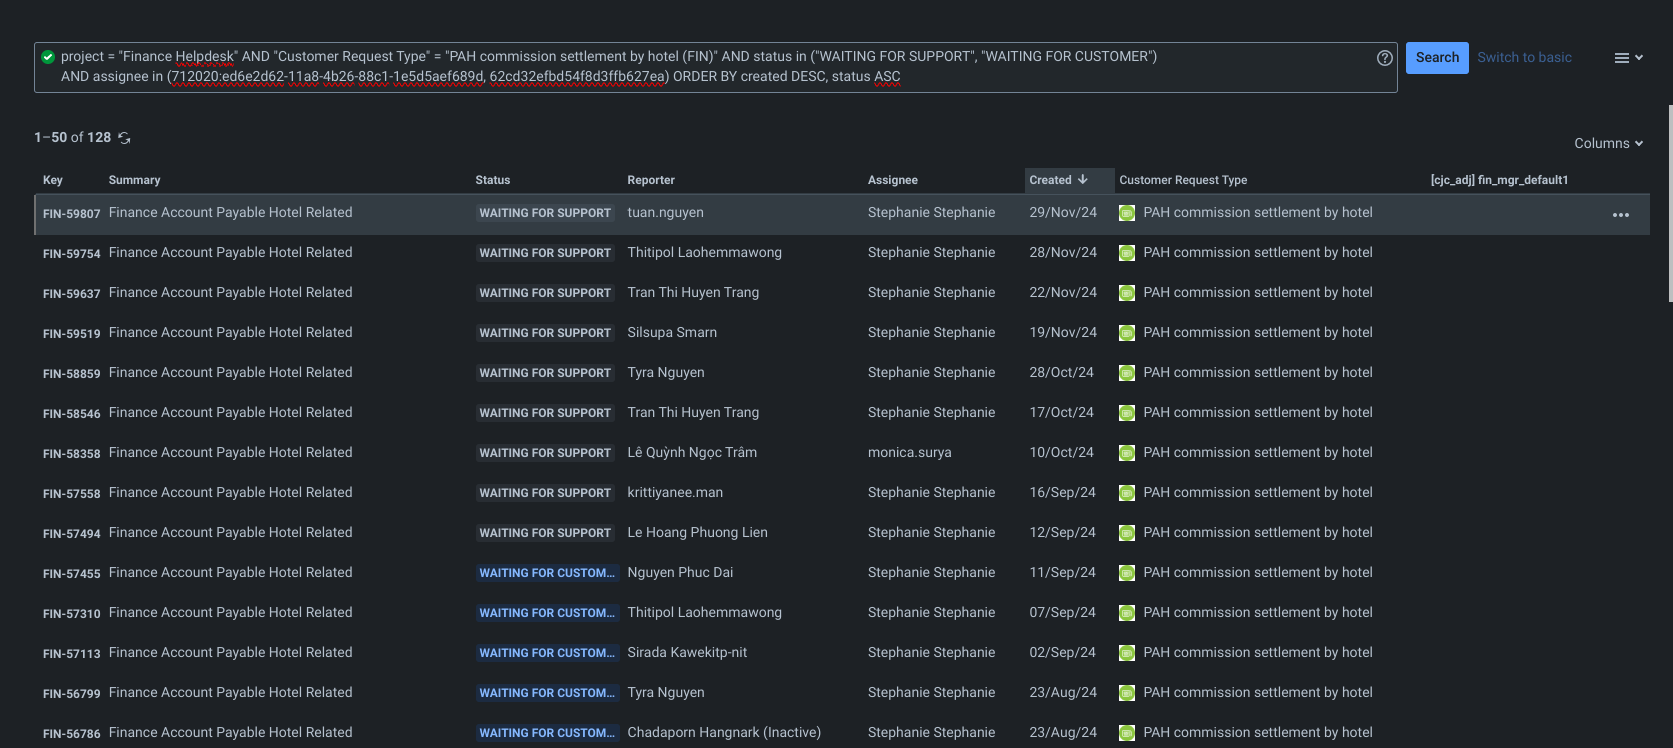The height and width of the screenshot is (748, 1673).
Task: Click the blue Search button
Action: coord(1437,58)
